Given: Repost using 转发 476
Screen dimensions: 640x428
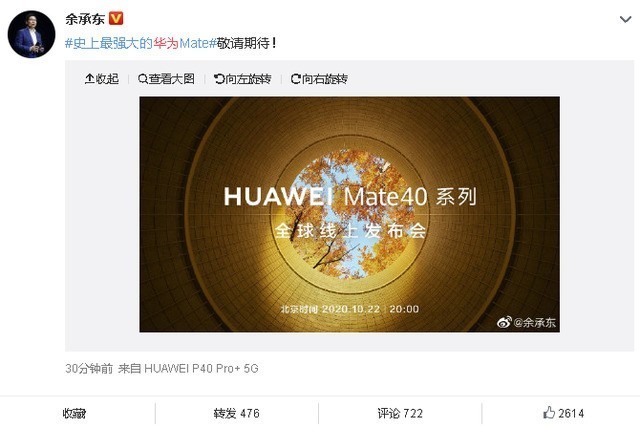Looking at the screenshot, I should (x=236, y=413).
